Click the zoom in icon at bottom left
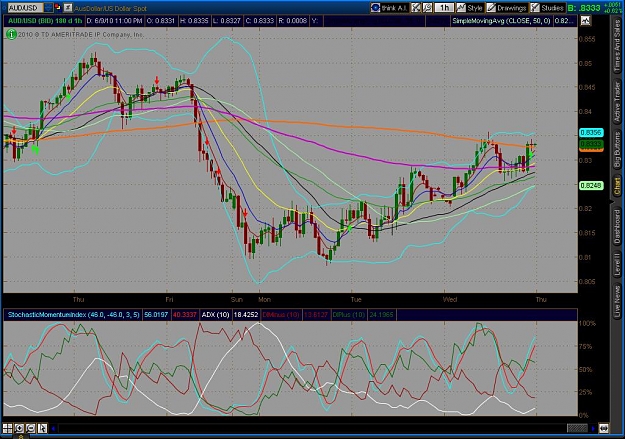The width and height of the screenshot is (625, 439). [x=19, y=428]
